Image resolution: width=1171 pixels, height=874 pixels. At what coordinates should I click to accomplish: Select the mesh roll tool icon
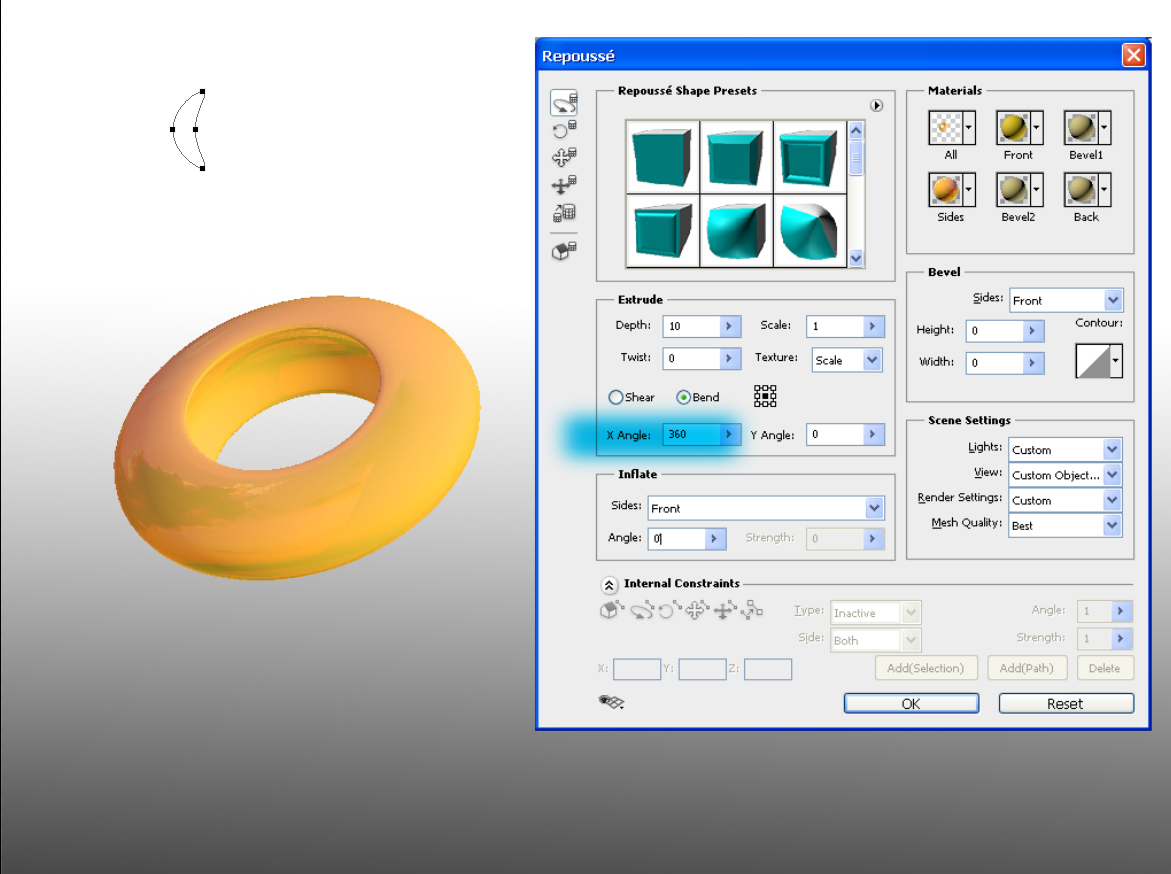pyautogui.click(x=564, y=130)
